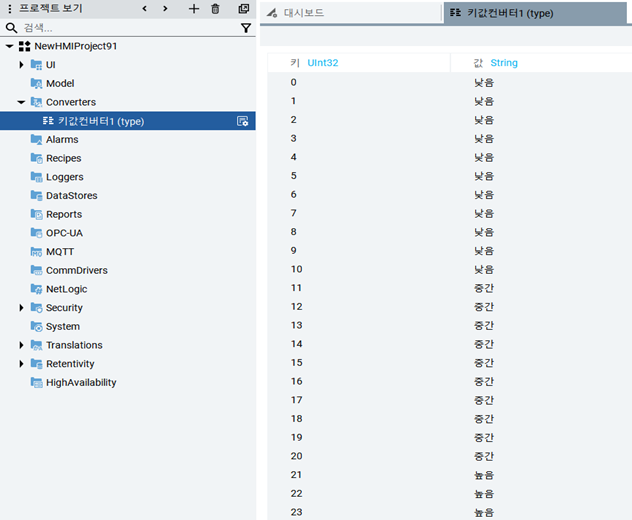Click the Alarms folder icon
This screenshot has height=520, width=632.
pos(36,139)
